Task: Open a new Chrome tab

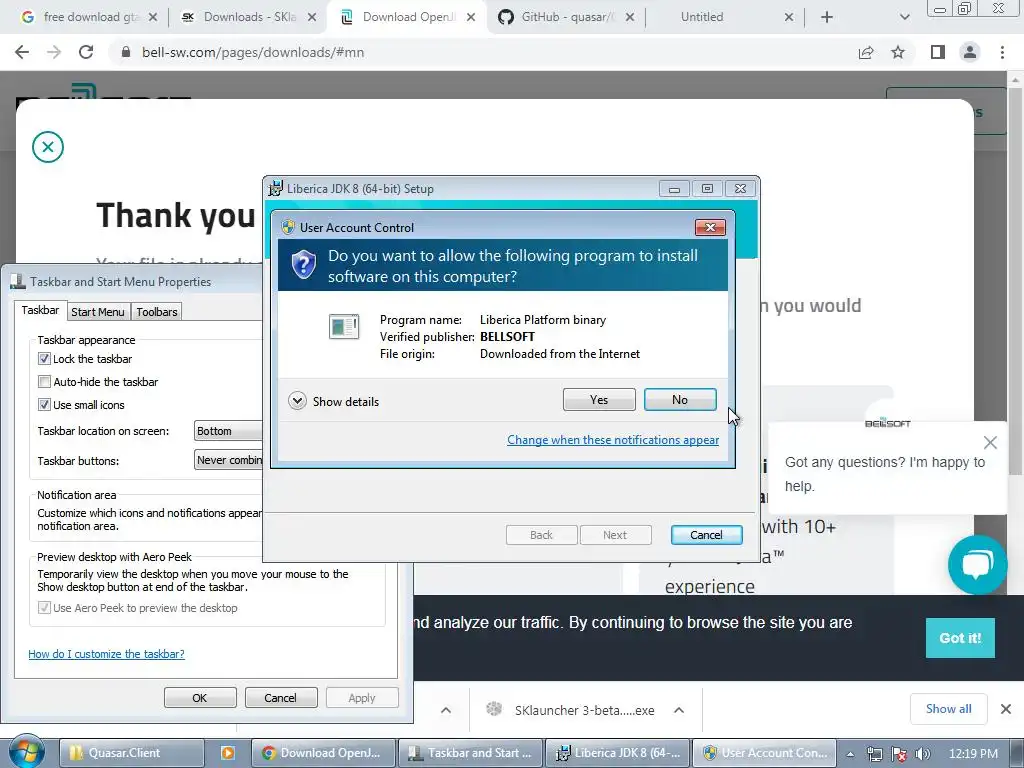Action: [827, 17]
